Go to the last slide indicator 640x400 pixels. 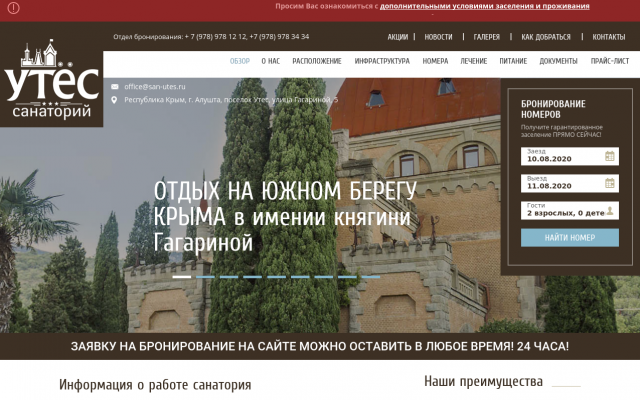pyautogui.click(x=371, y=277)
